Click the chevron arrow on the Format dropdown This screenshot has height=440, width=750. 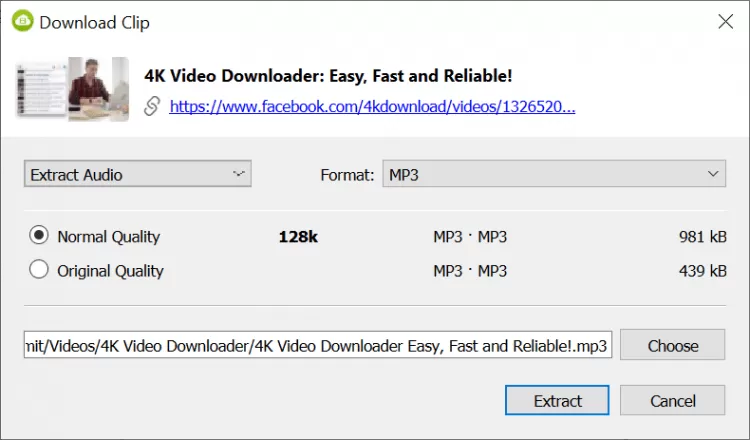pyautogui.click(x=713, y=174)
